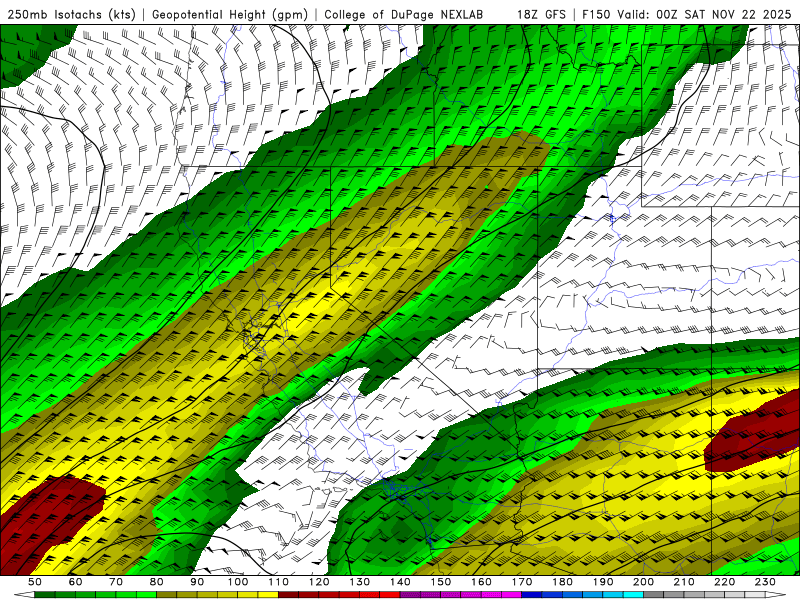Click the right arrow end of the color bar
800x600 pixels.
(776, 594)
